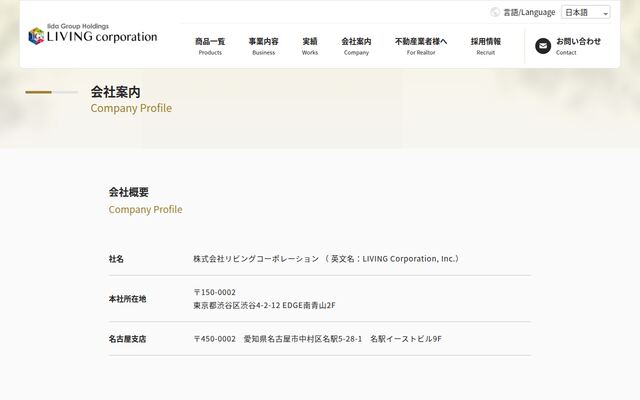This screenshot has width=640, height=400.
Task: Click the globe language icon
Action: 495,12
